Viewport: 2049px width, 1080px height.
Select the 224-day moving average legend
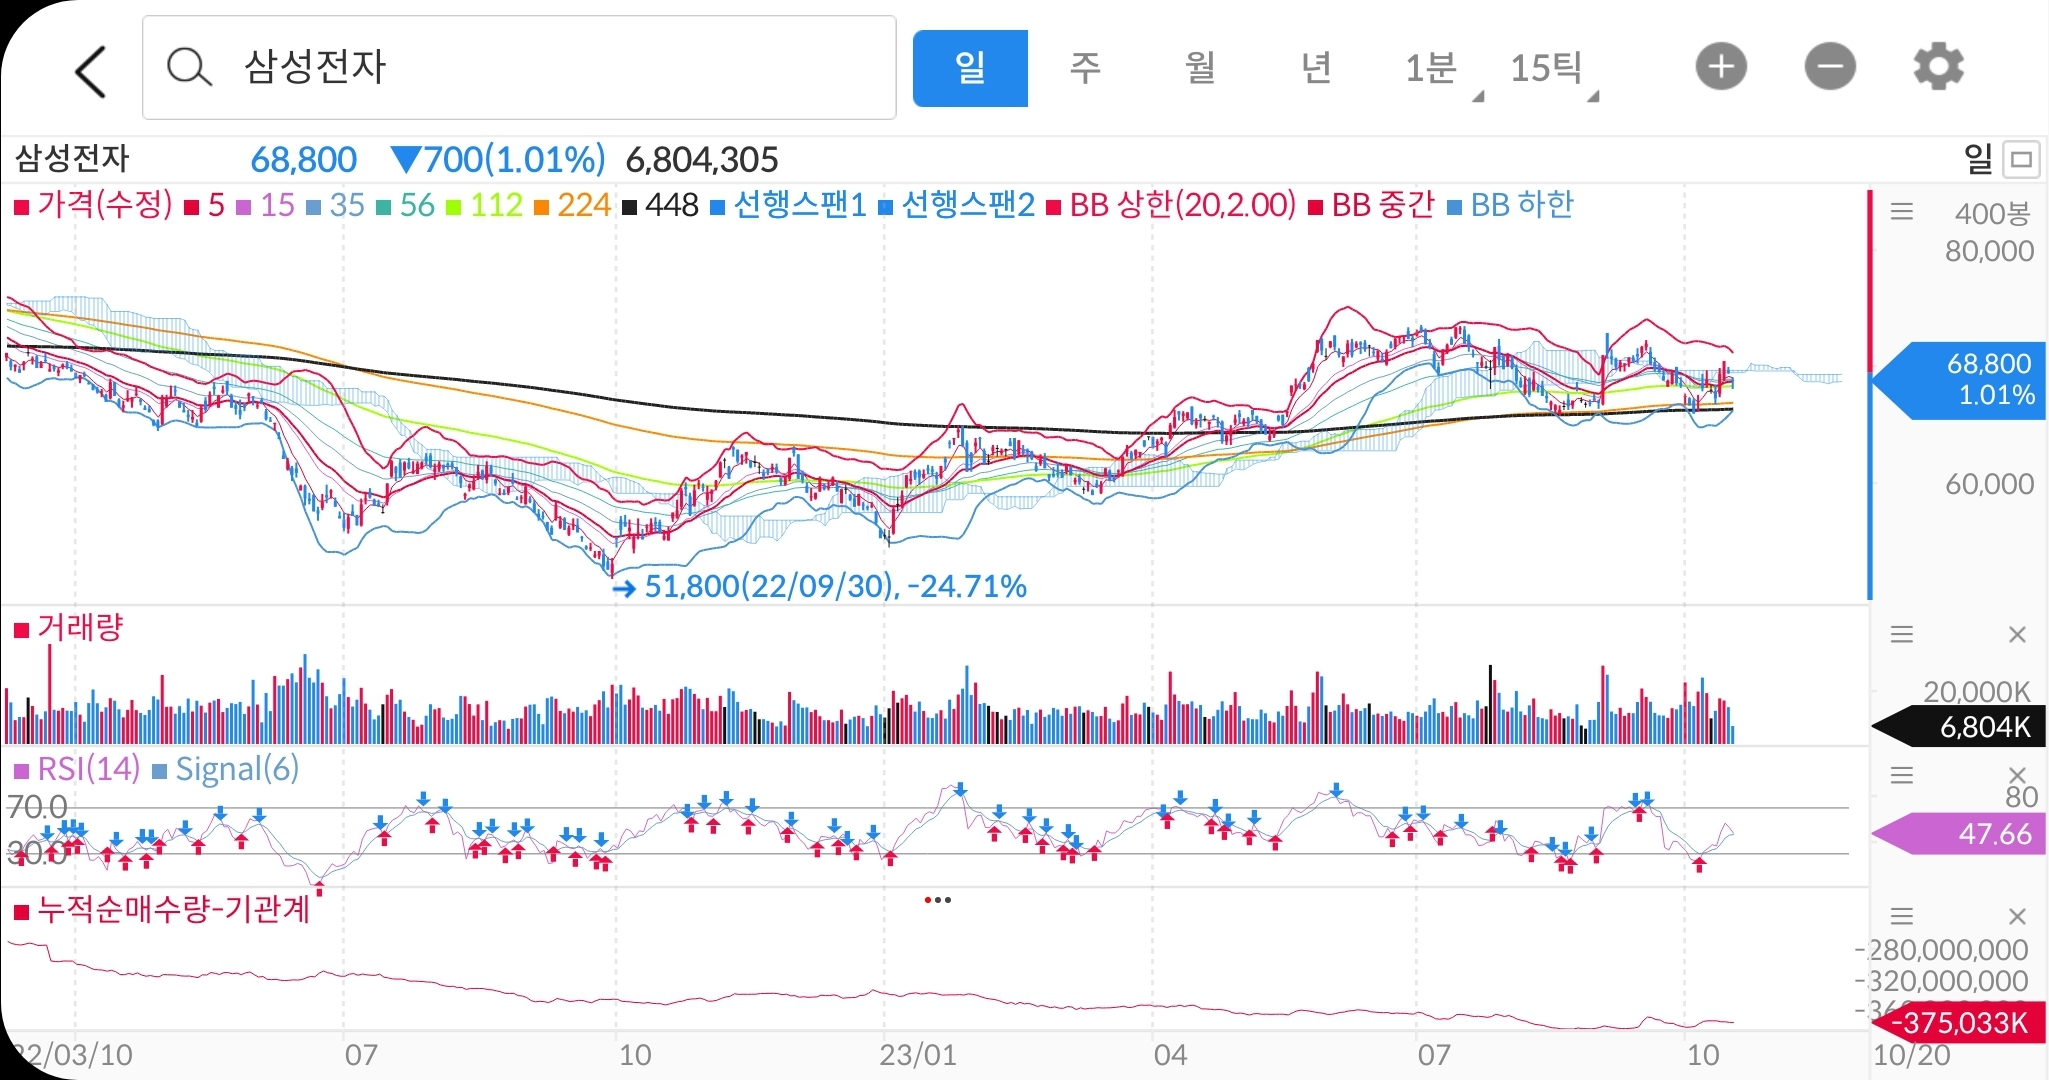click(572, 205)
